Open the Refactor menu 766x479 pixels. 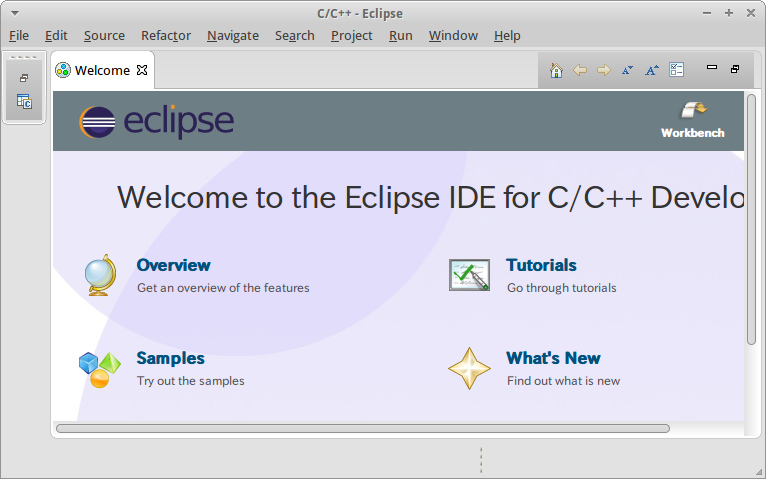[x=166, y=36]
